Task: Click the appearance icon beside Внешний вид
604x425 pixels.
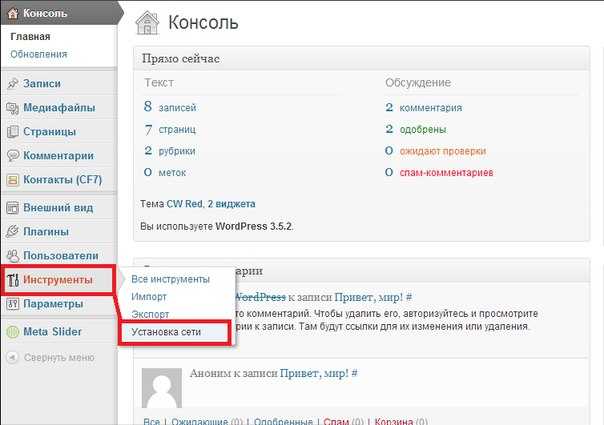Action: (x=13, y=208)
